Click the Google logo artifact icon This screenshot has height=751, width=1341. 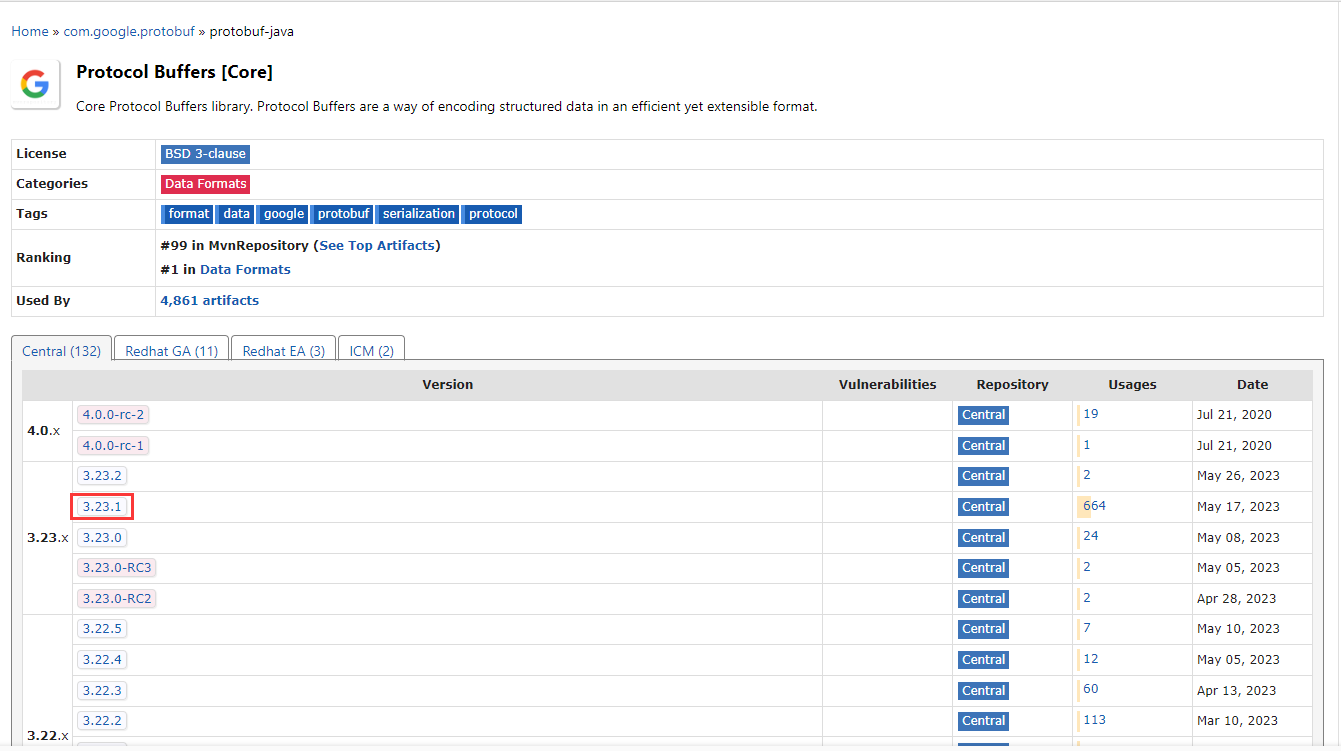pyautogui.click(x=35, y=84)
